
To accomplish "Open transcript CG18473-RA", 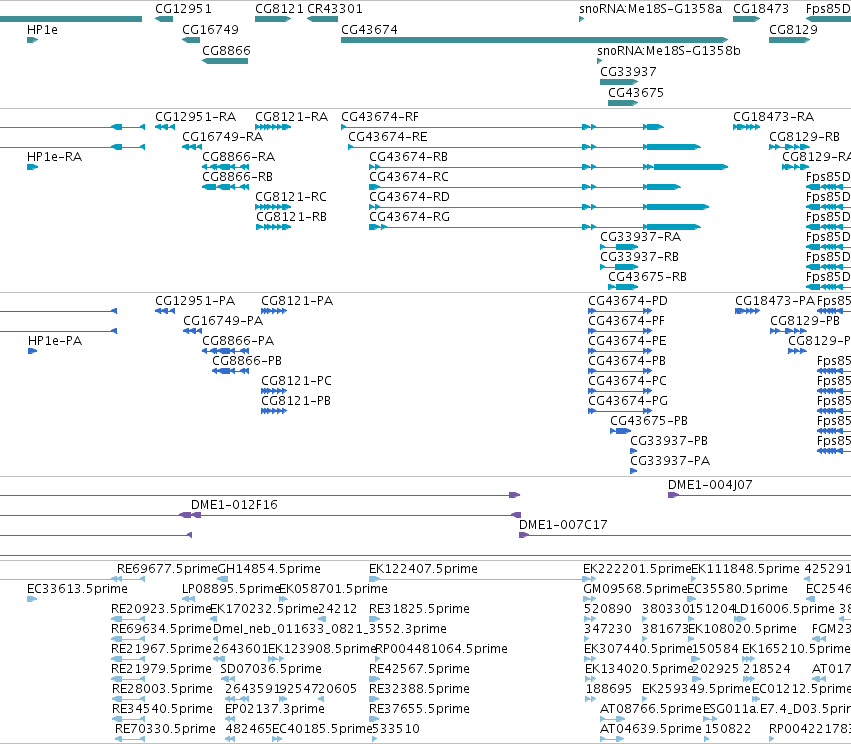I will point(746,127).
